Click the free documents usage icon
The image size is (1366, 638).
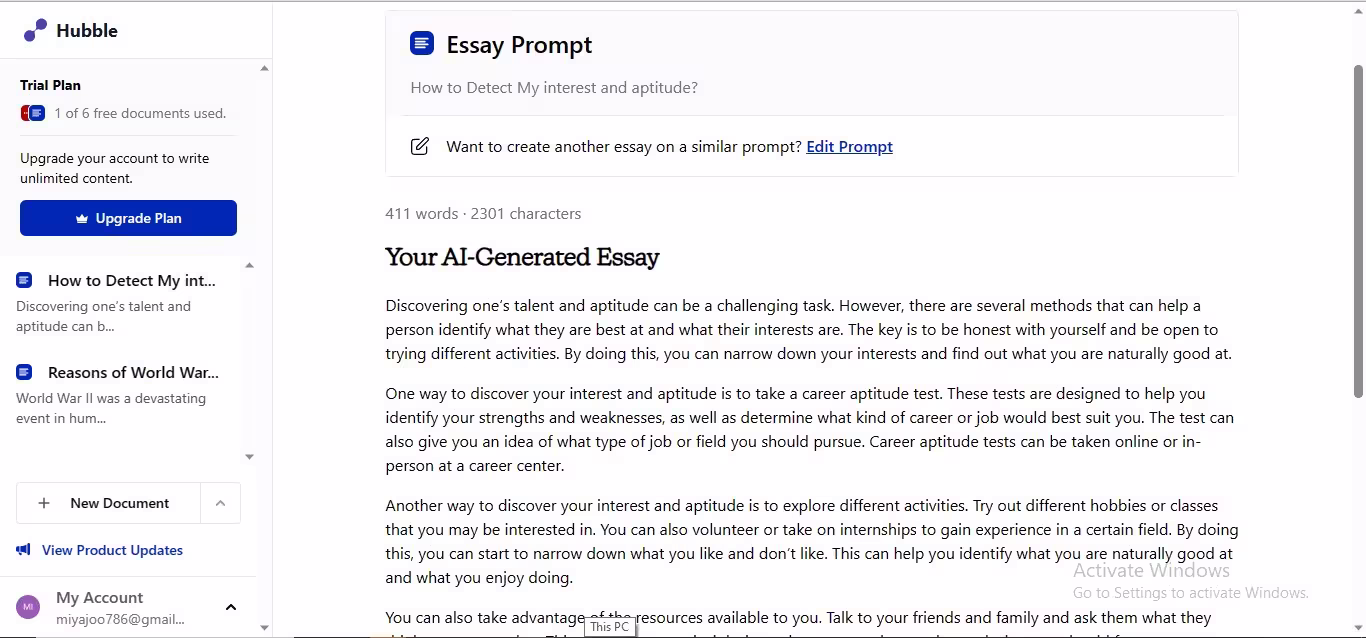[33, 113]
